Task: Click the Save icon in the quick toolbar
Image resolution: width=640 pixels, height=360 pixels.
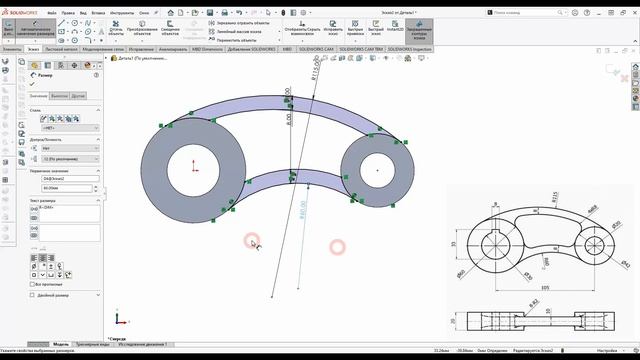Action: coord(210,13)
